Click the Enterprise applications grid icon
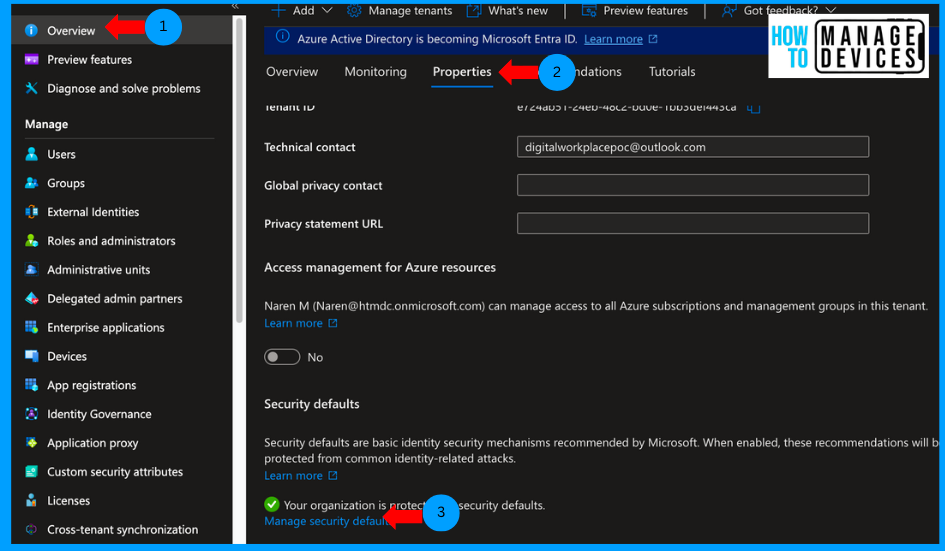This screenshot has height=551, width=945. tap(31, 327)
